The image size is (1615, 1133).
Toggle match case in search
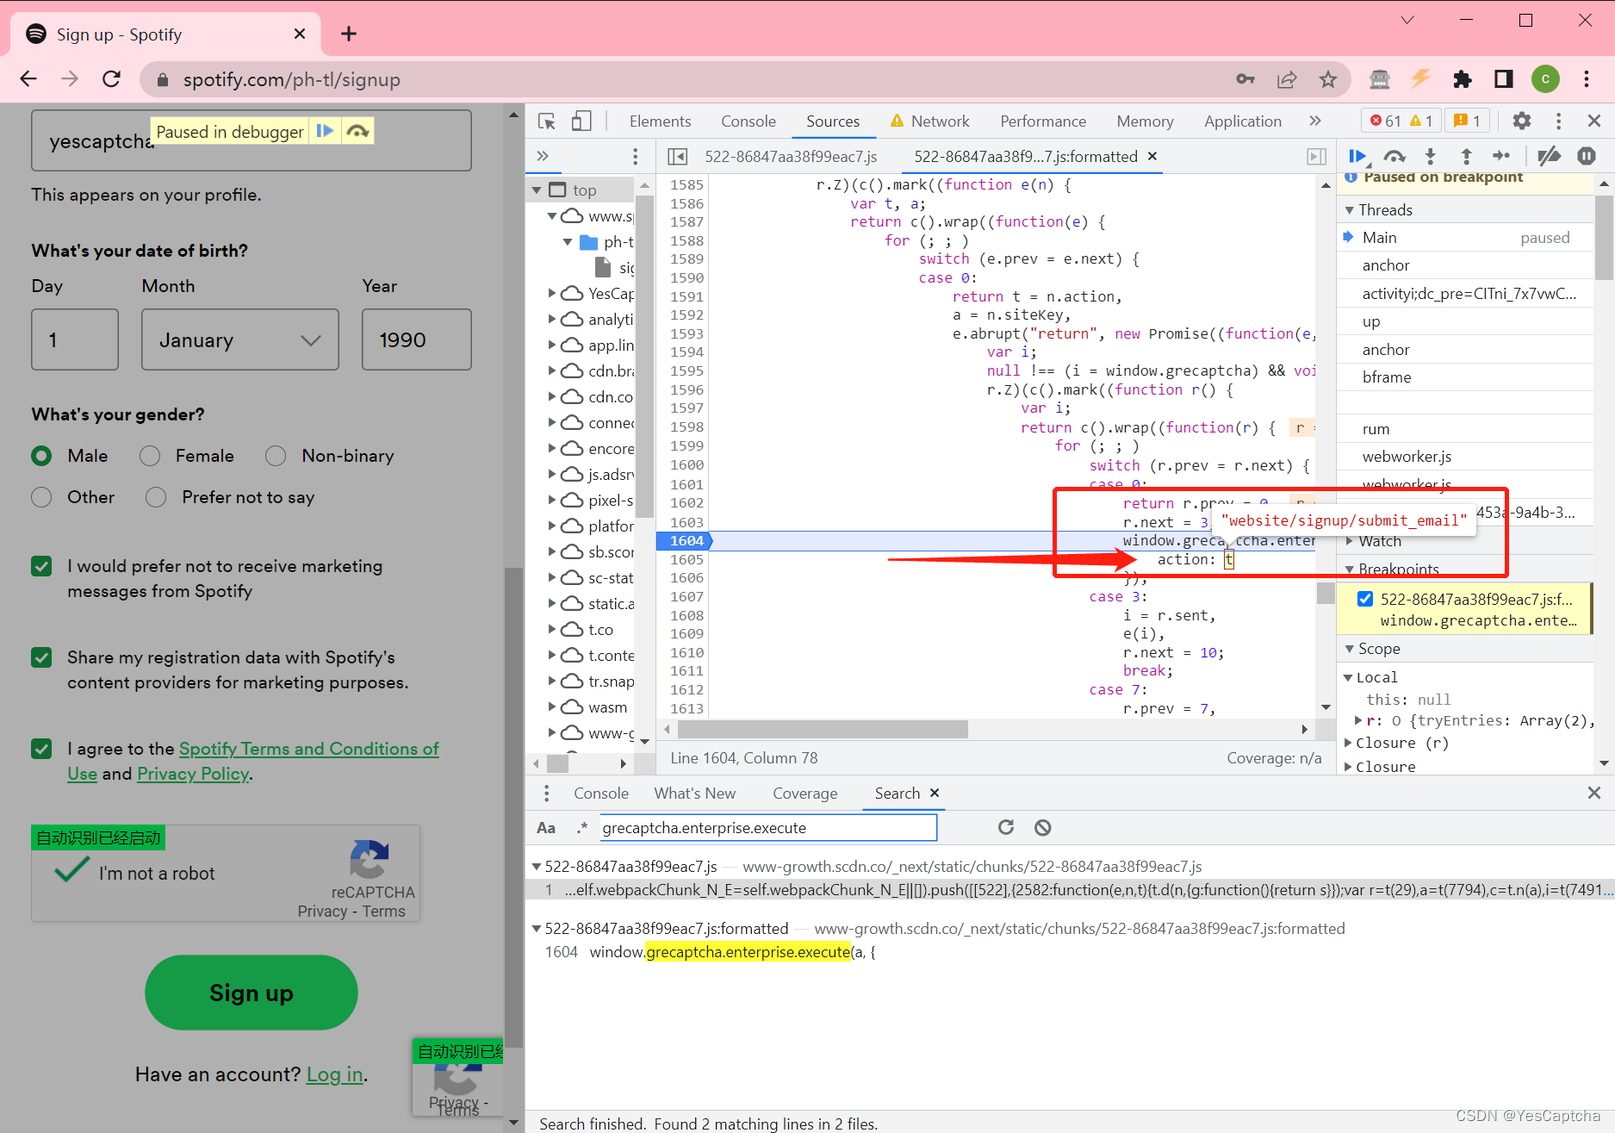546,827
